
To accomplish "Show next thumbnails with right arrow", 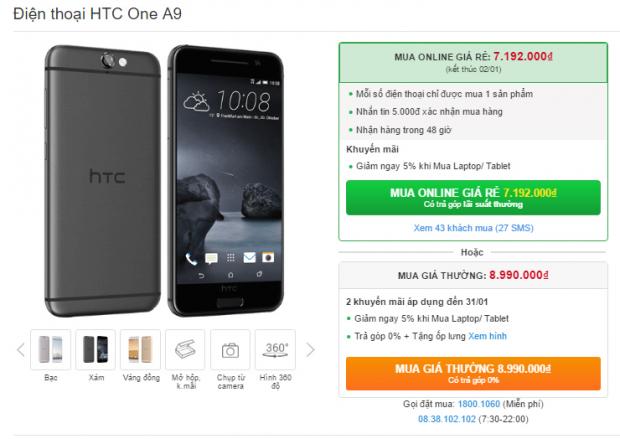I will [310, 350].
